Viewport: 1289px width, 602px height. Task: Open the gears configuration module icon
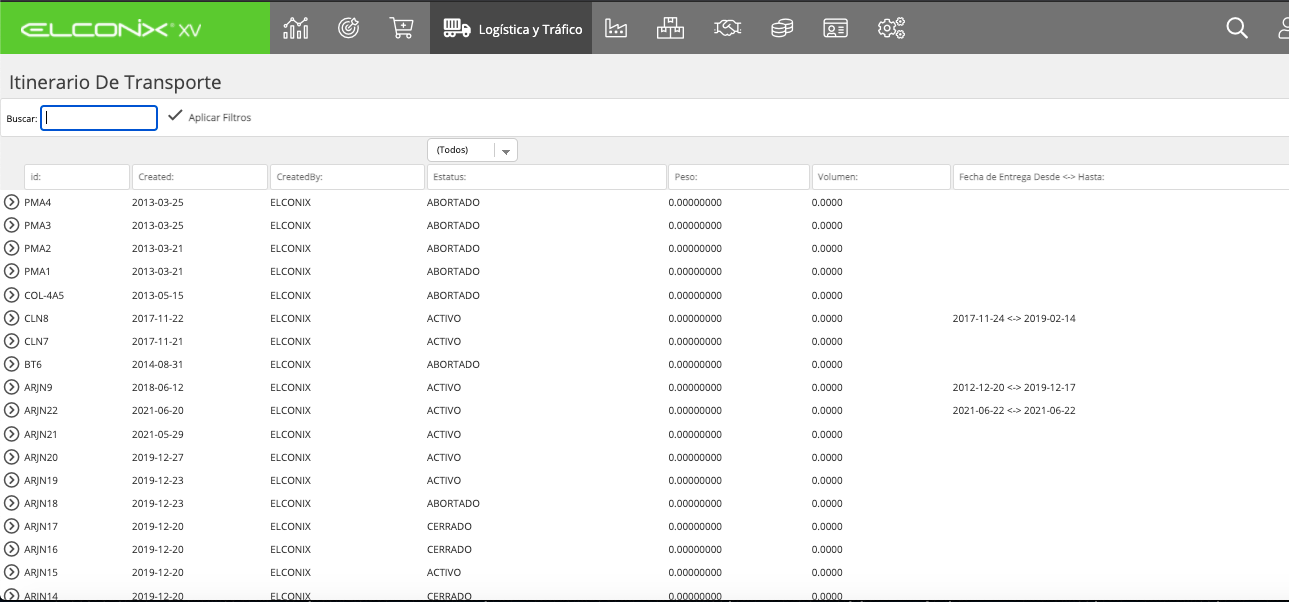(x=891, y=29)
